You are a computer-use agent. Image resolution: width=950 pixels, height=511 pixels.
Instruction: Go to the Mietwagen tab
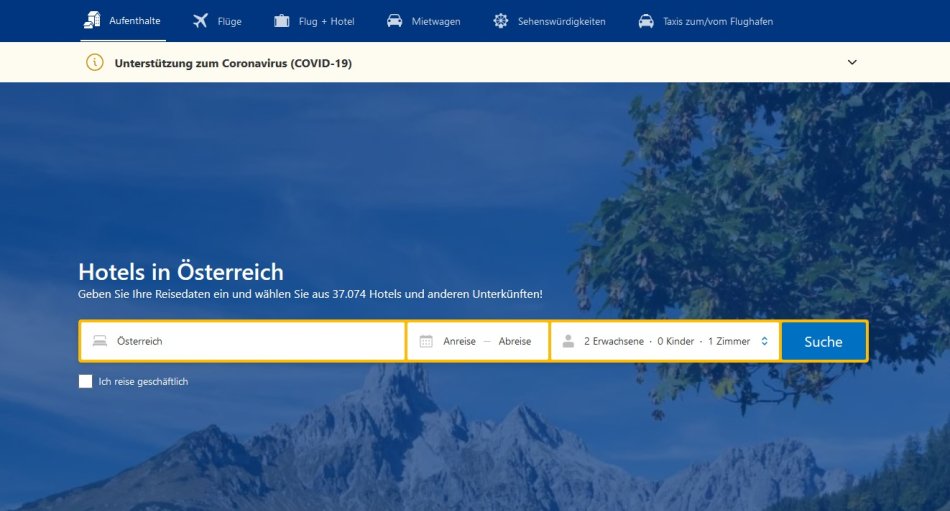point(424,21)
